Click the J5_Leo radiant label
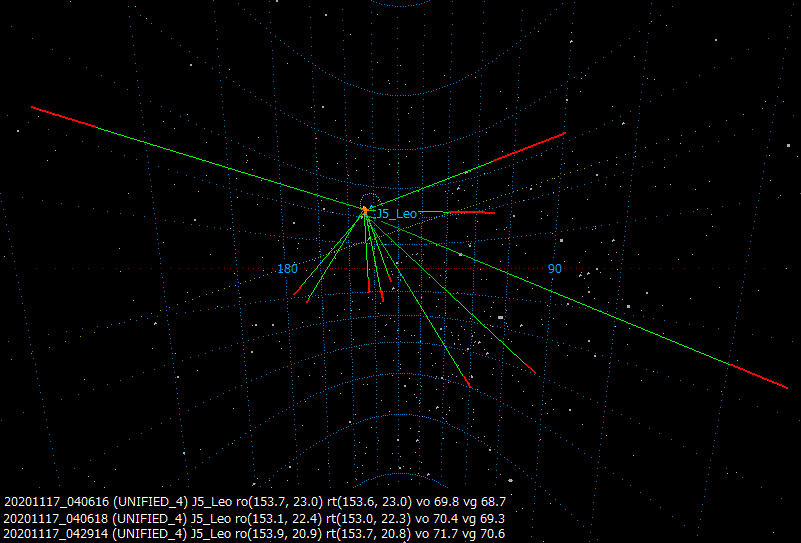Screen dimensions: 801x543 tap(396, 214)
